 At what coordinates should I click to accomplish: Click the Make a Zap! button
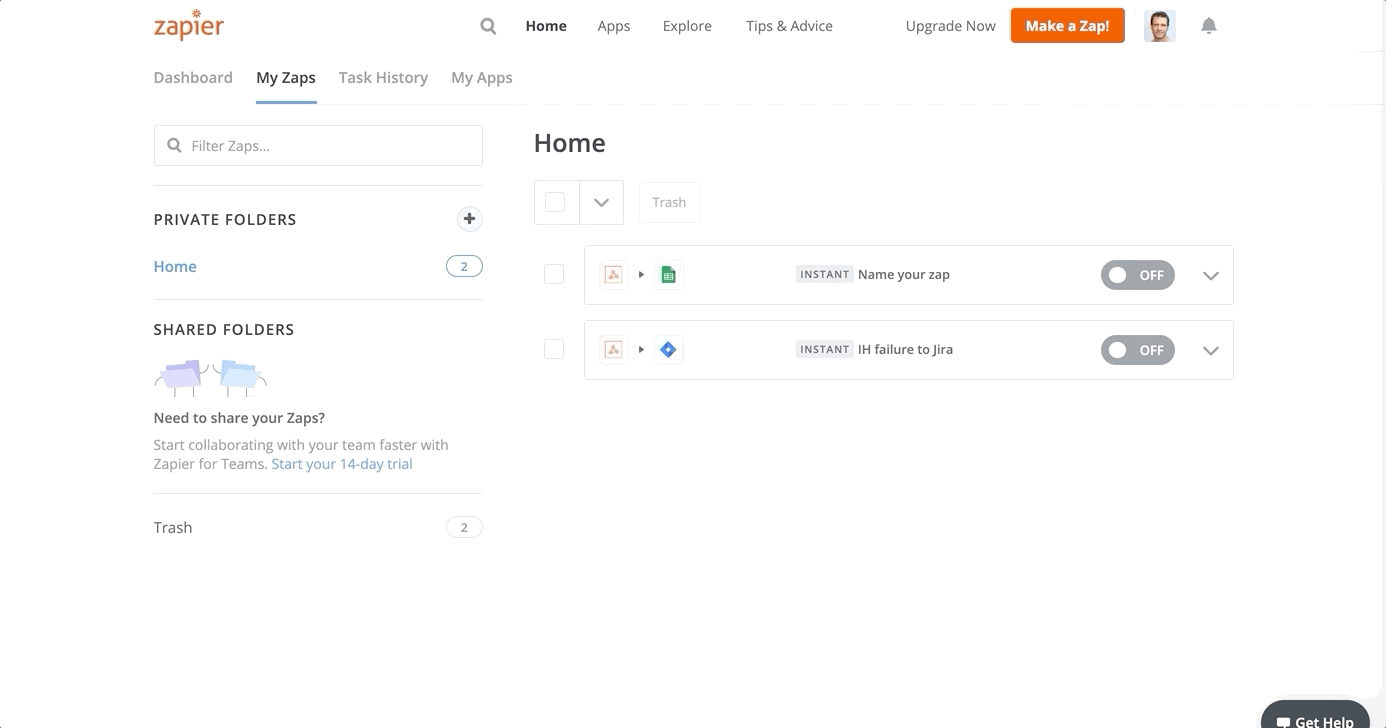click(1067, 26)
